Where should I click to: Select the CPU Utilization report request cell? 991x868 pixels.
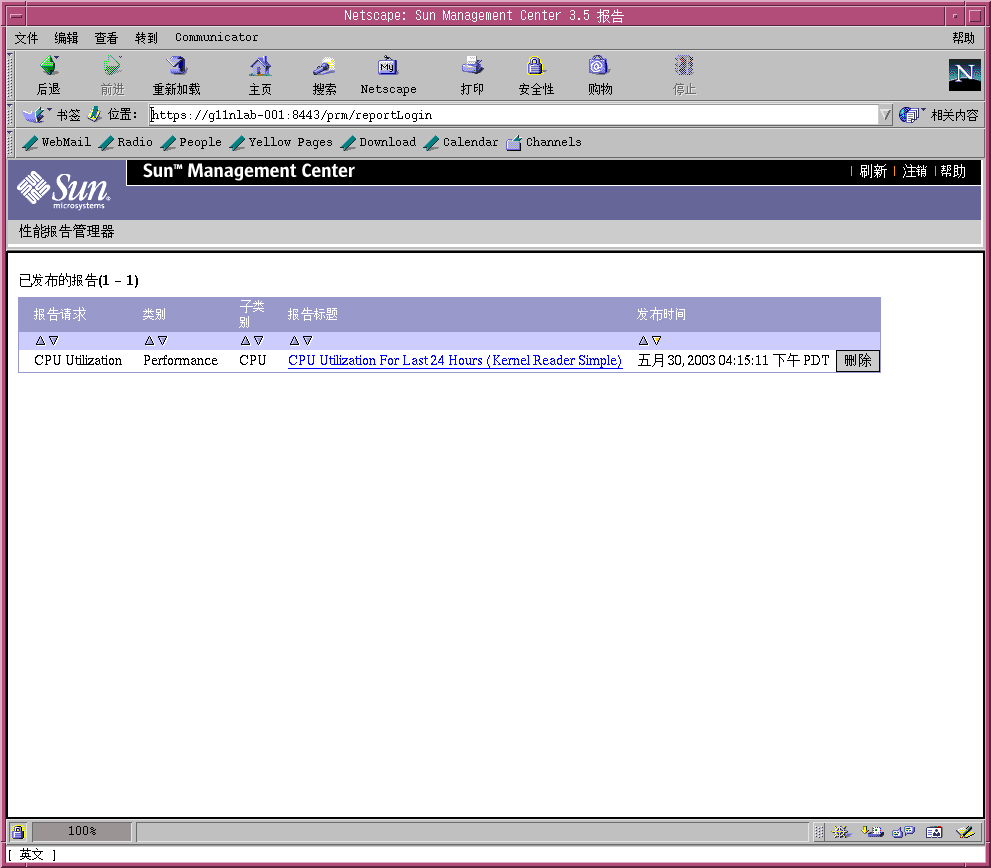(x=78, y=360)
